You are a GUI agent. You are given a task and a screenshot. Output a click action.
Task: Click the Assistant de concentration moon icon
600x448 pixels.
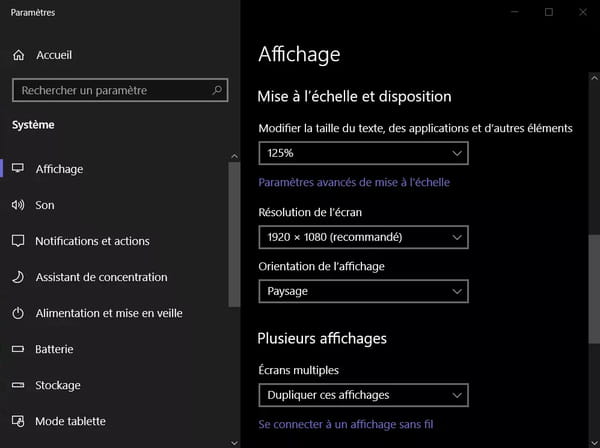coord(18,277)
